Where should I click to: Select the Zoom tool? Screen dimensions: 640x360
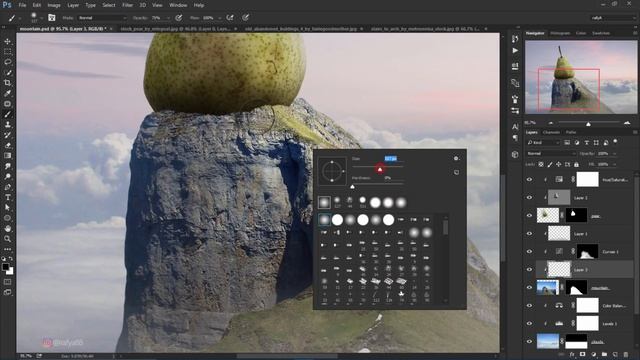click(7, 239)
